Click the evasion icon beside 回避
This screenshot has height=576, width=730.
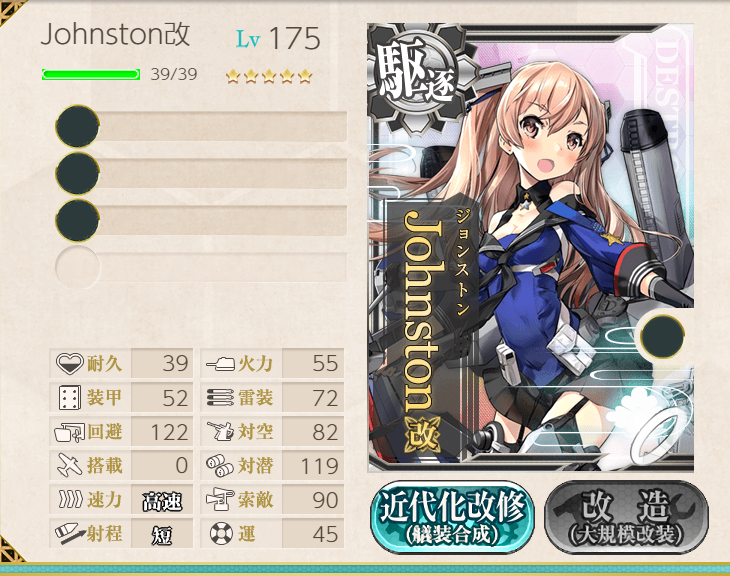pyautogui.click(x=70, y=432)
